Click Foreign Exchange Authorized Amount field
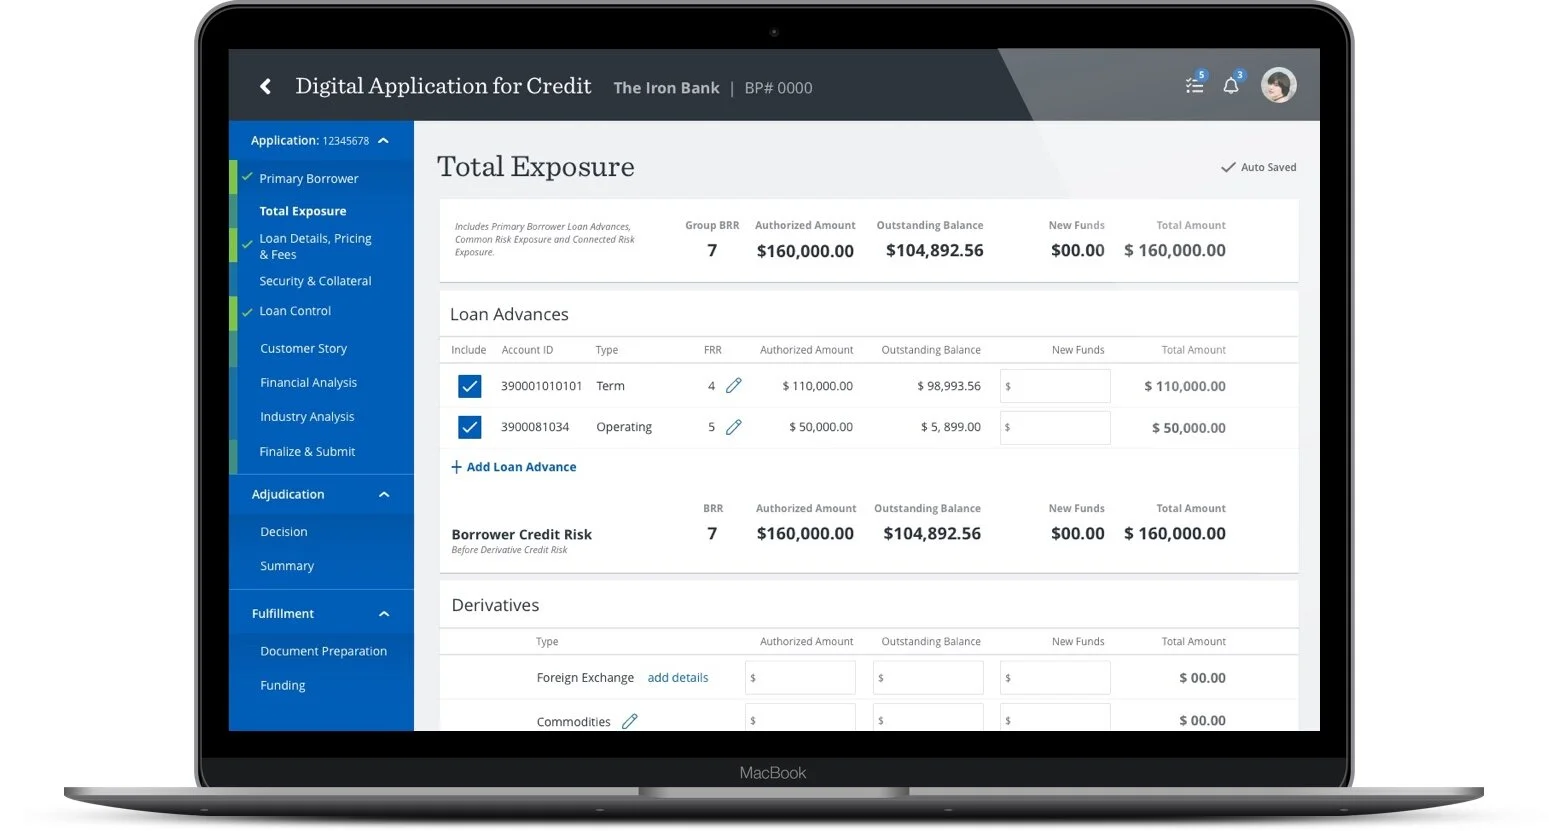The height and width of the screenshot is (831, 1549). point(800,677)
